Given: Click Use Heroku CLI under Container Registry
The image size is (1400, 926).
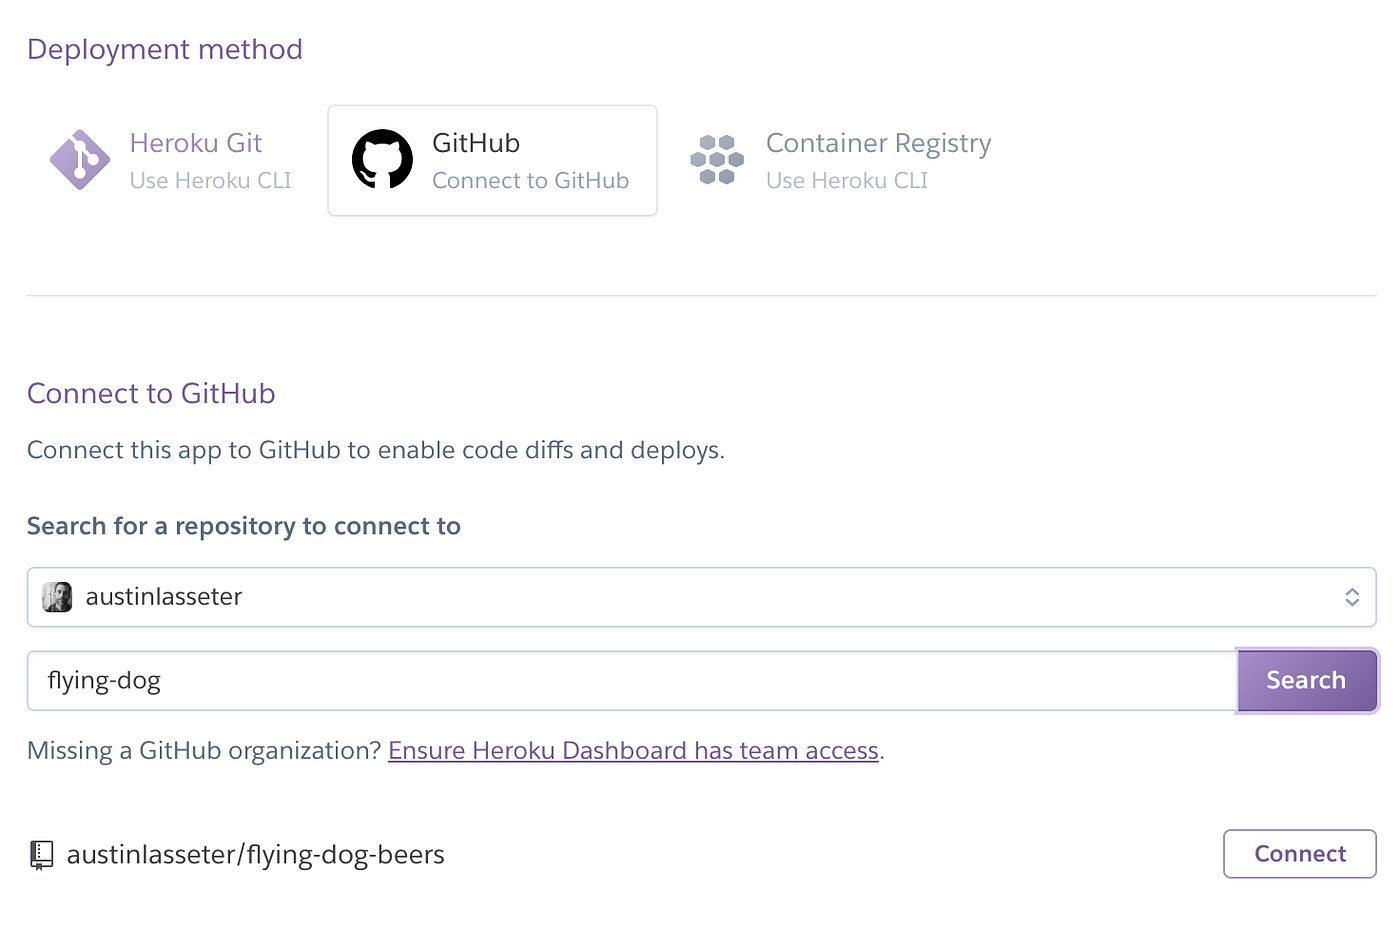Looking at the screenshot, I should coord(847,181).
